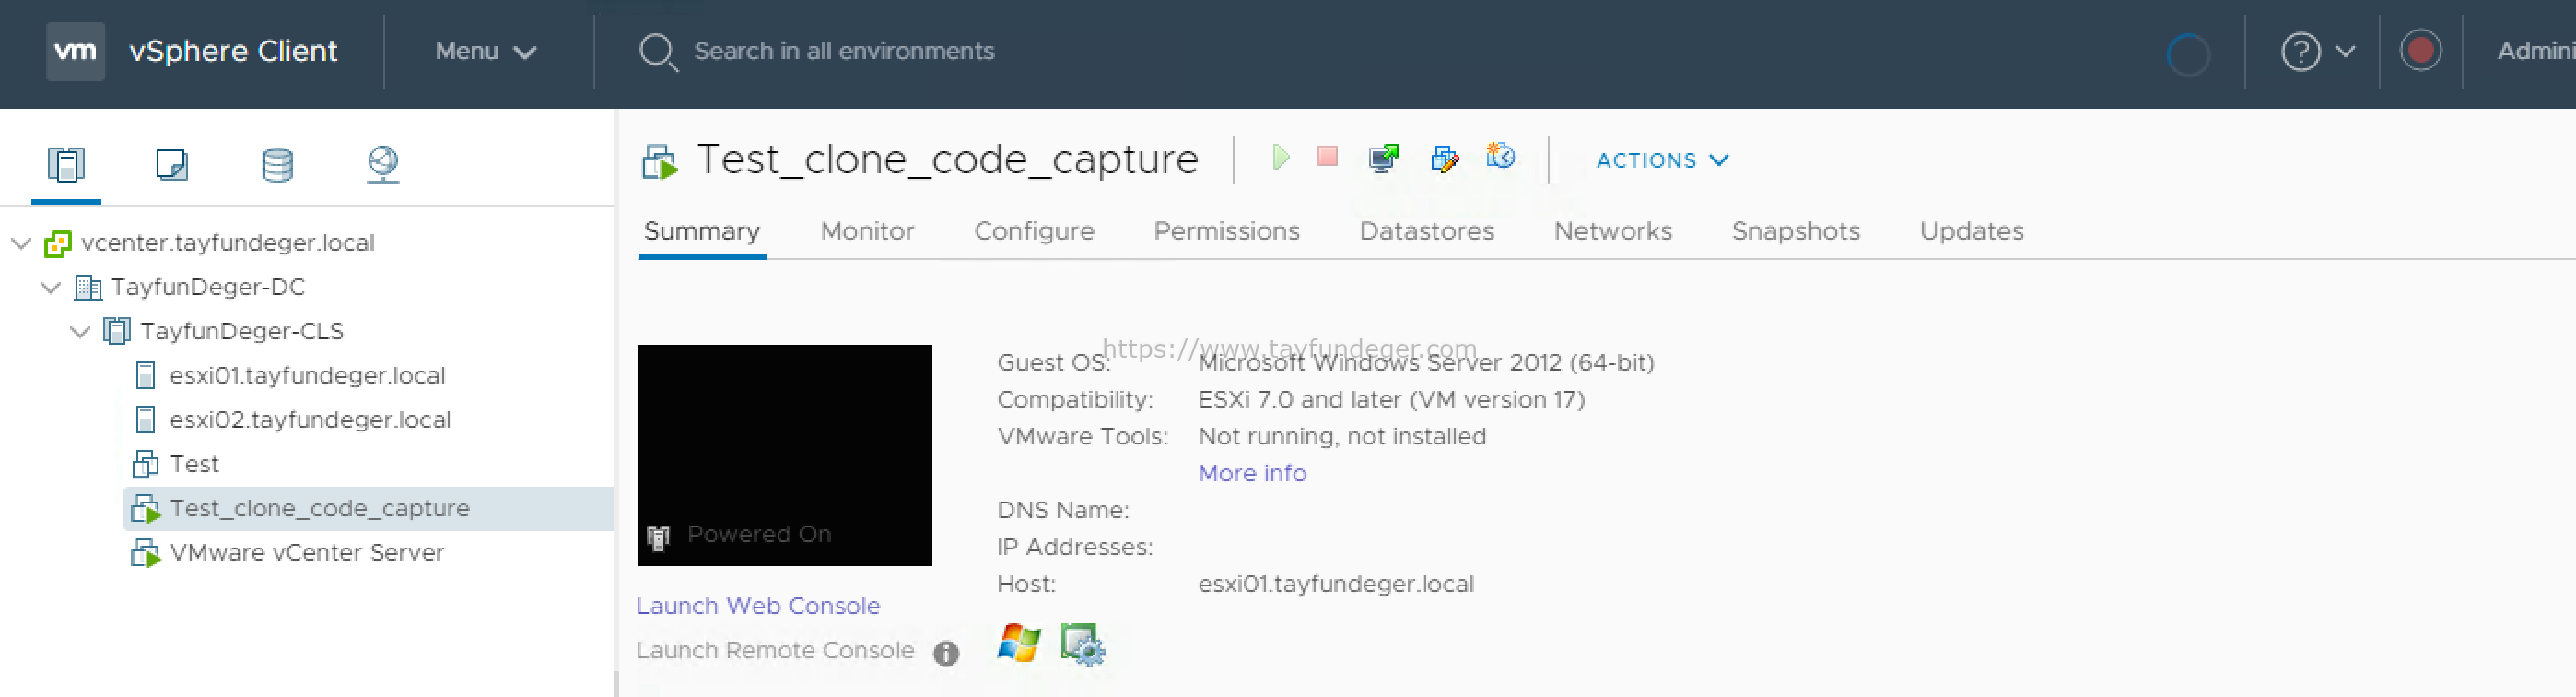Click the datacenter icon next to TayfunDeger-DC

coord(88,288)
